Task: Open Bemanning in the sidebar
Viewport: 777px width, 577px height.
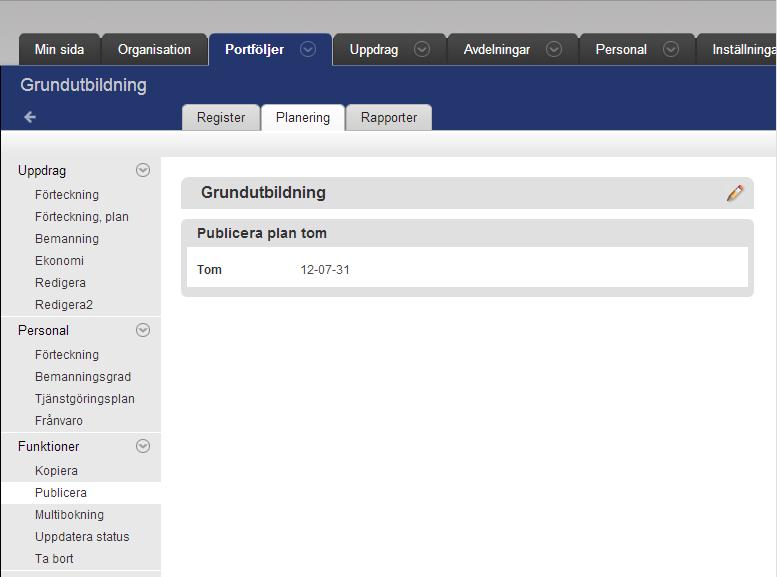Action: point(67,238)
